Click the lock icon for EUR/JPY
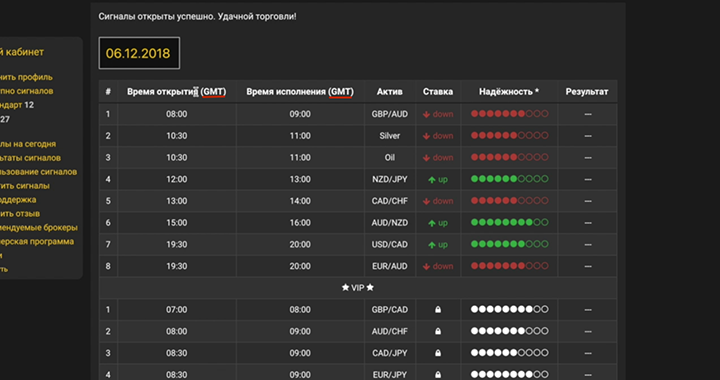720x380 pixels. point(438,374)
